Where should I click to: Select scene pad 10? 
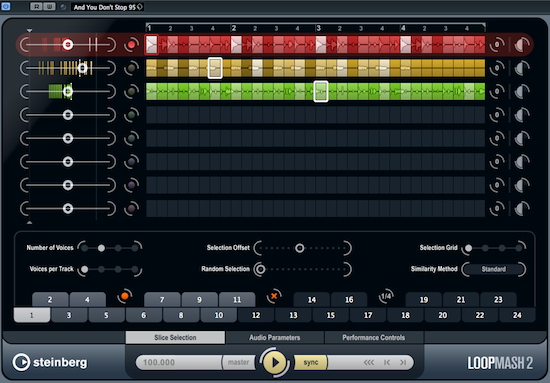(x=219, y=315)
